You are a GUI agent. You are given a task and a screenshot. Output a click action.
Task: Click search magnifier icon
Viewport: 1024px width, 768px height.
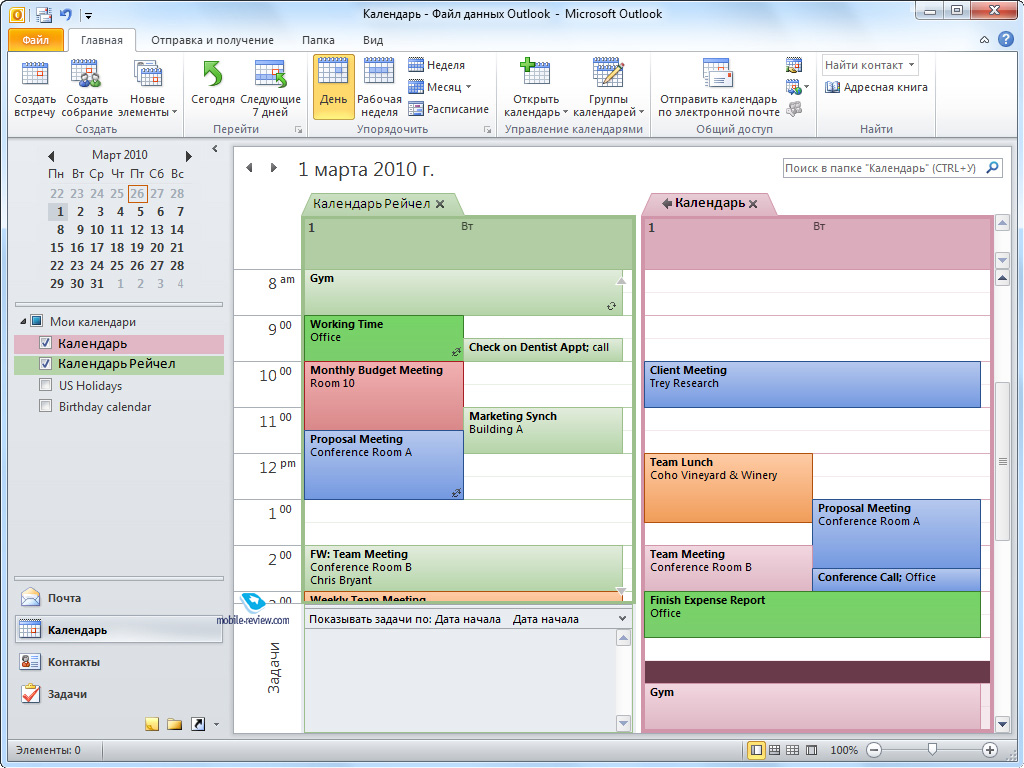pyautogui.click(x=993, y=167)
